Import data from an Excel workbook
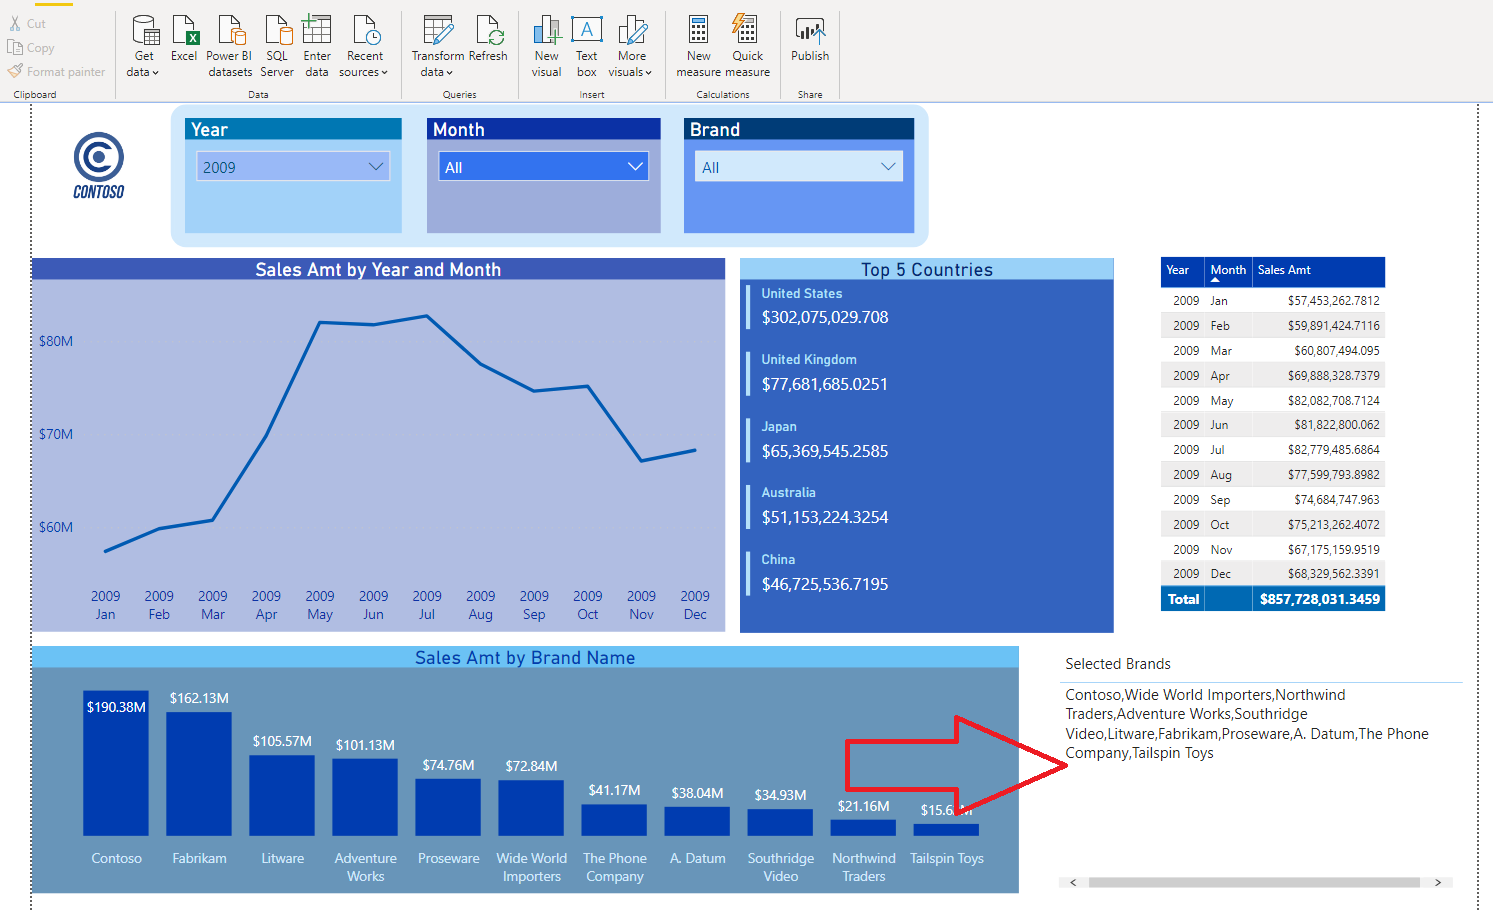1493x911 pixels. point(184,40)
